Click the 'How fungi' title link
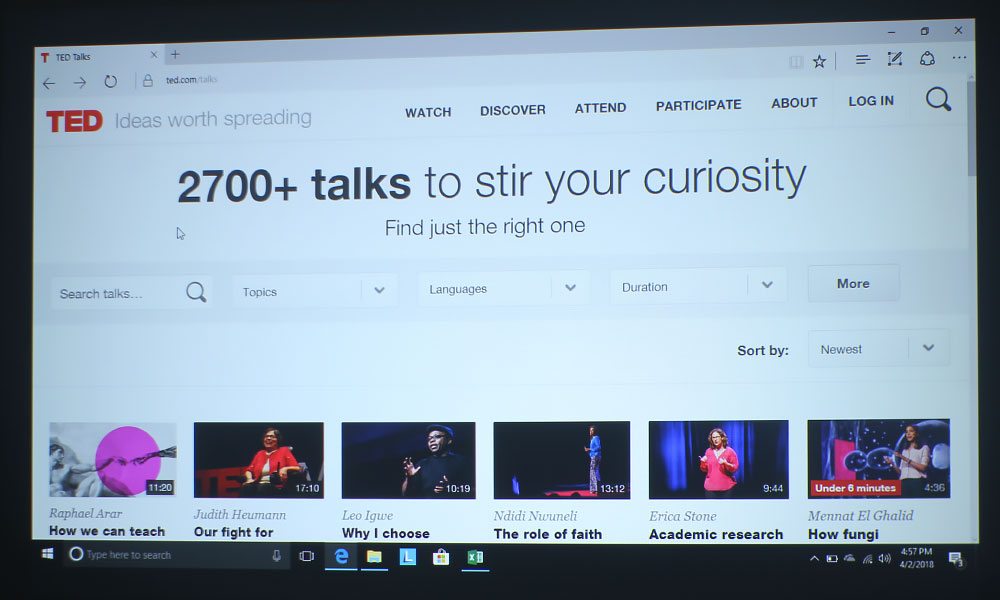Image resolution: width=1000 pixels, height=600 pixels. pos(843,534)
